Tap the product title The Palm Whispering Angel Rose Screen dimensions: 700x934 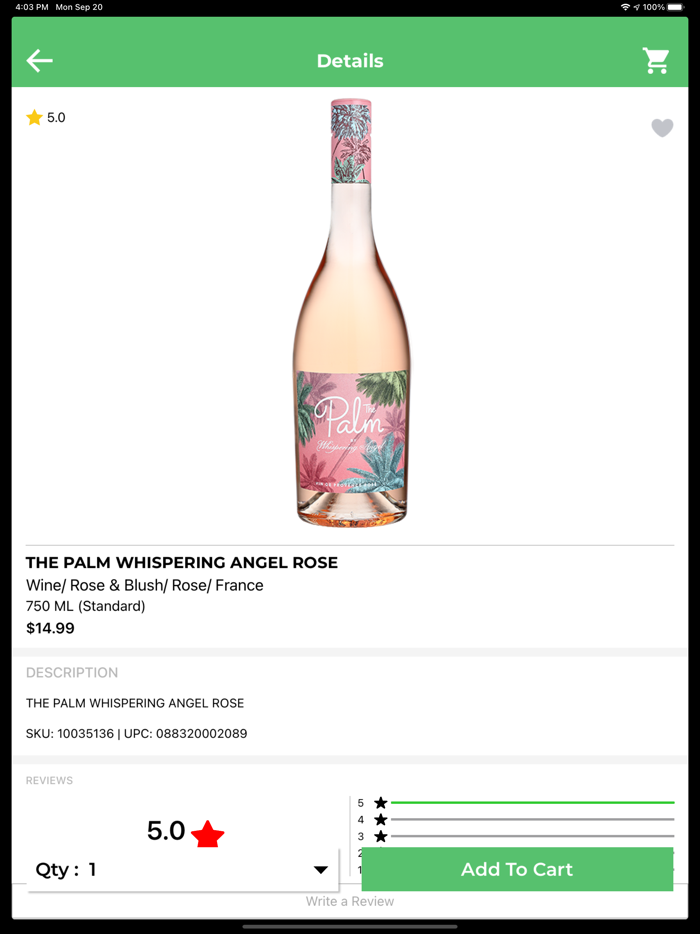click(182, 563)
